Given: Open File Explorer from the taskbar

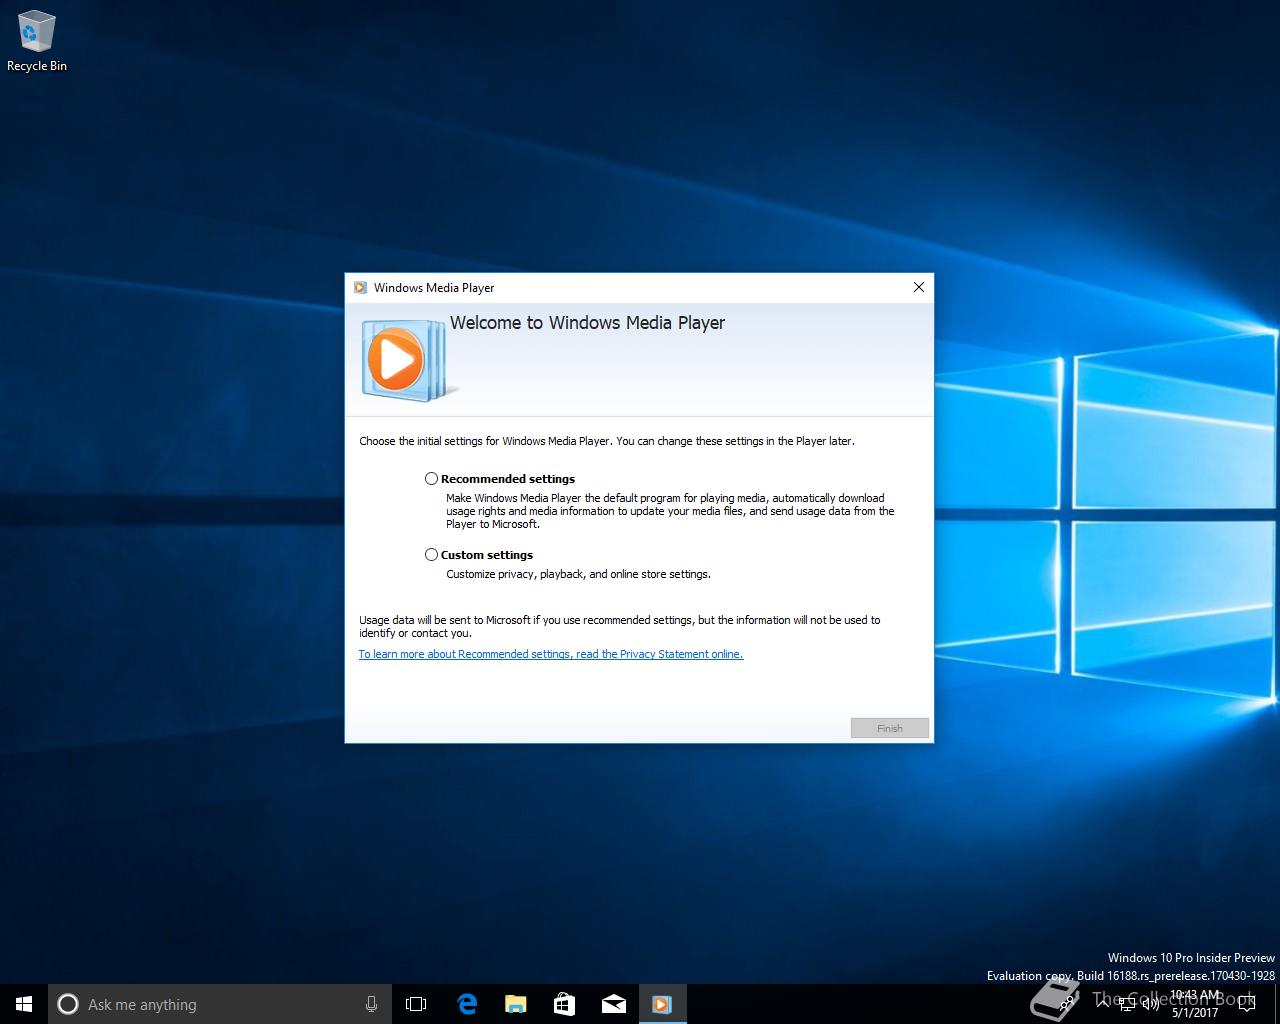Looking at the screenshot, I should [515, 1004].
